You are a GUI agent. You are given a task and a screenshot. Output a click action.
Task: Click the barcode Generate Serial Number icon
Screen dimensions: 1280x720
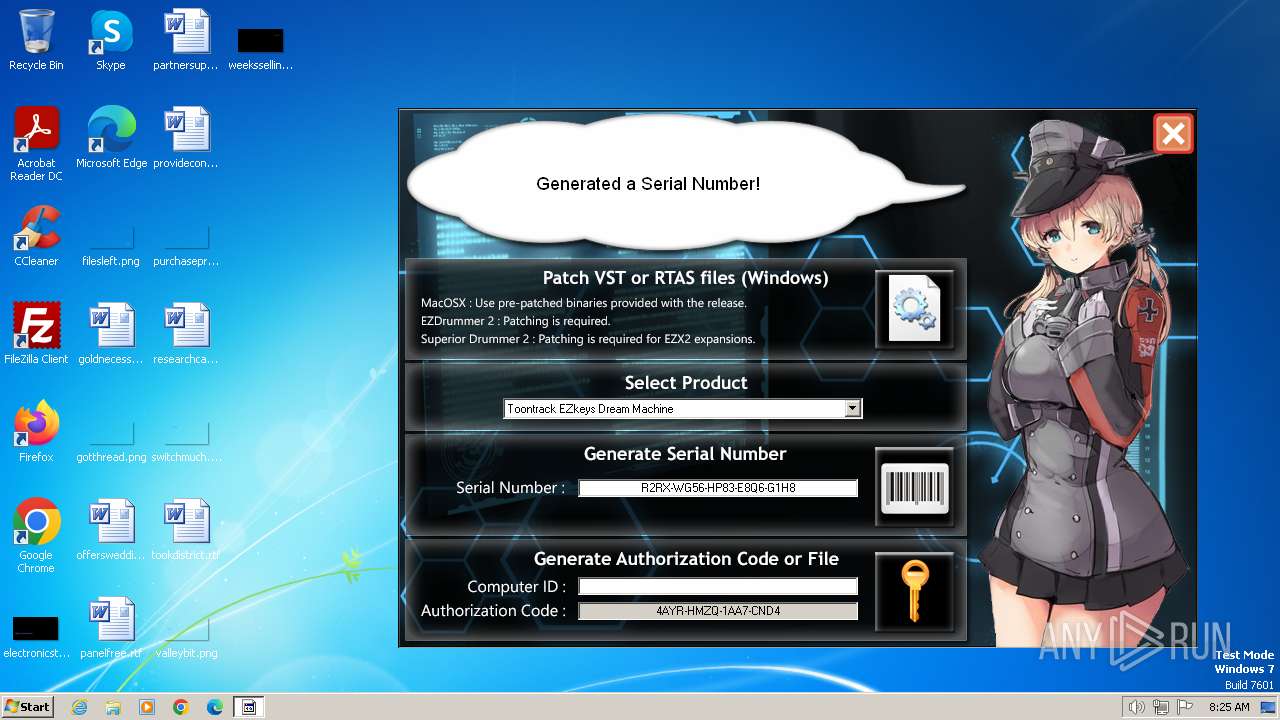[915, 487]
